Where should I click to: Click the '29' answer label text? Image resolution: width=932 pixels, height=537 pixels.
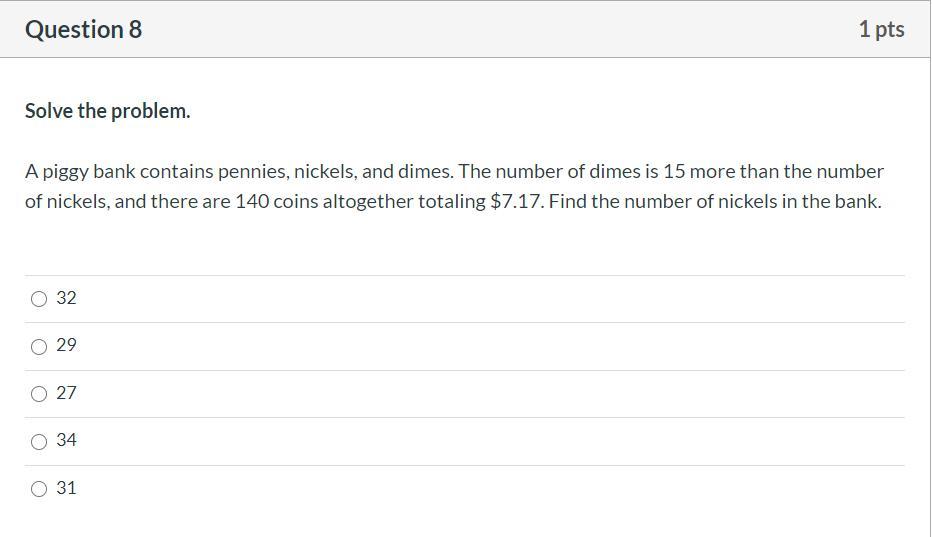click(66, 345)
